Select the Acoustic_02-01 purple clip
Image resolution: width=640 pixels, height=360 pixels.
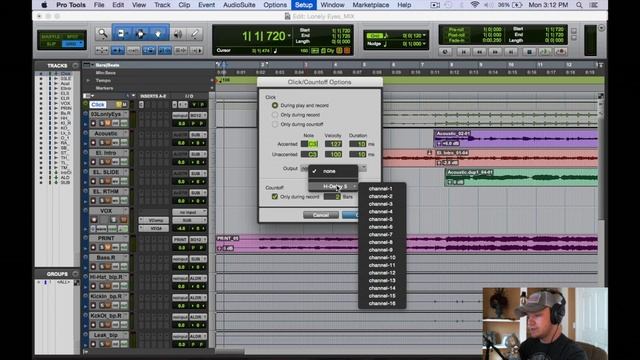point(516,139)
